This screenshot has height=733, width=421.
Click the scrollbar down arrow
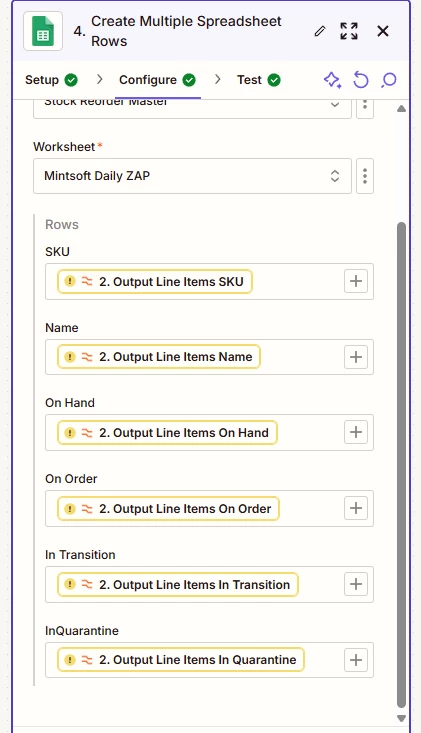coord(401,718)
